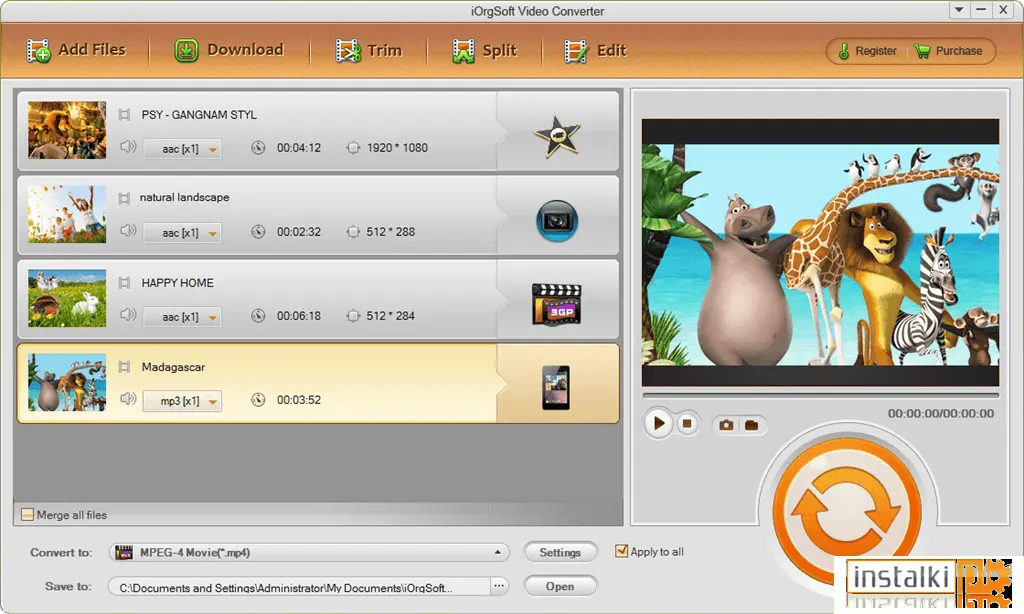This screenshot has width=1024, height=614.
Task: Select the natural landscape video thumbnail
Action: 67,214
